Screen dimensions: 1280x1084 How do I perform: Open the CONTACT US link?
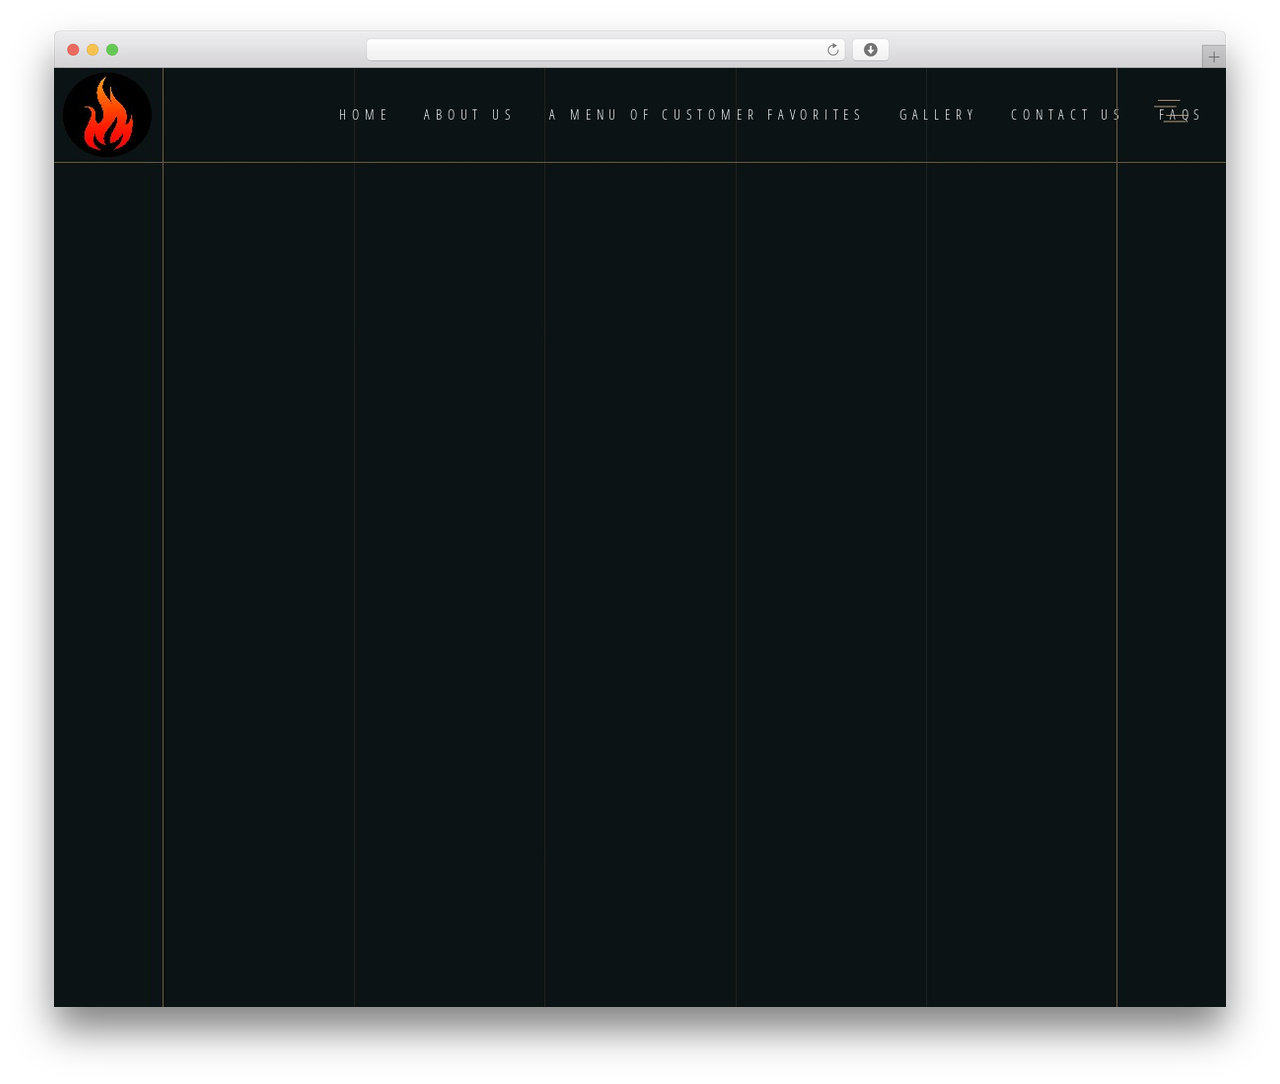(x=1066, y=115)
